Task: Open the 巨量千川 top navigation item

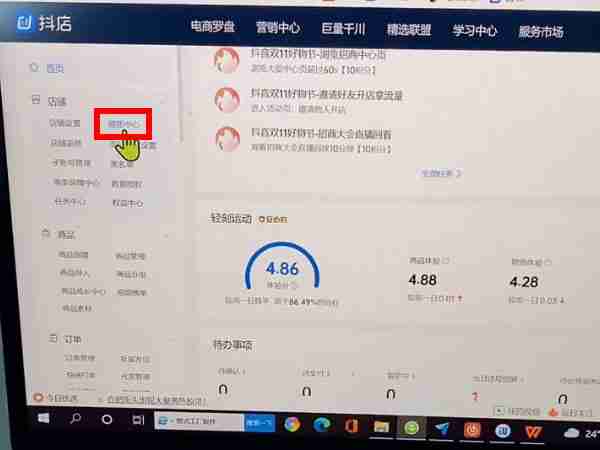Action: [x=343, y=29]
